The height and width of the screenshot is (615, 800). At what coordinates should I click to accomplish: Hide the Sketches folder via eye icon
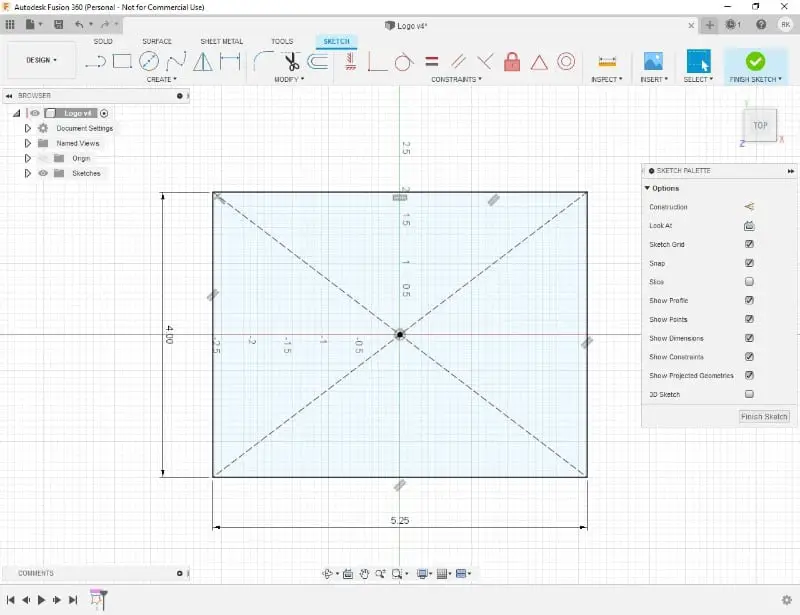coord(43,173)
